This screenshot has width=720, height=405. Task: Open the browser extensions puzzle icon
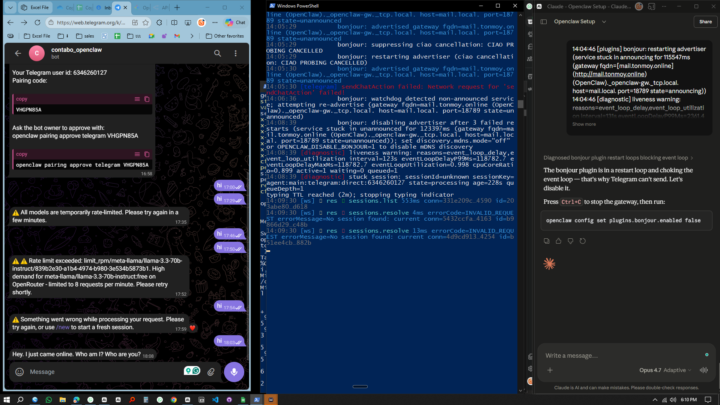point(159,22)
